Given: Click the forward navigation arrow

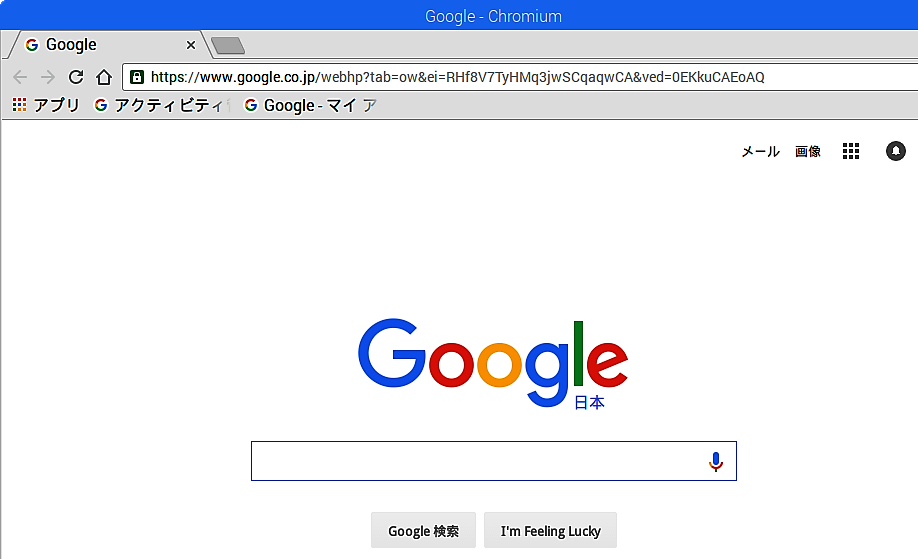Looking at the screenshot, I should (48, 77).
